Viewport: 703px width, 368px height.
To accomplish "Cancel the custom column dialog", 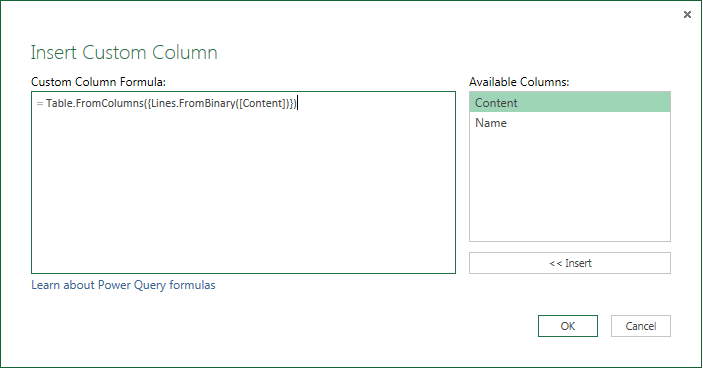I will coord(641,326).
